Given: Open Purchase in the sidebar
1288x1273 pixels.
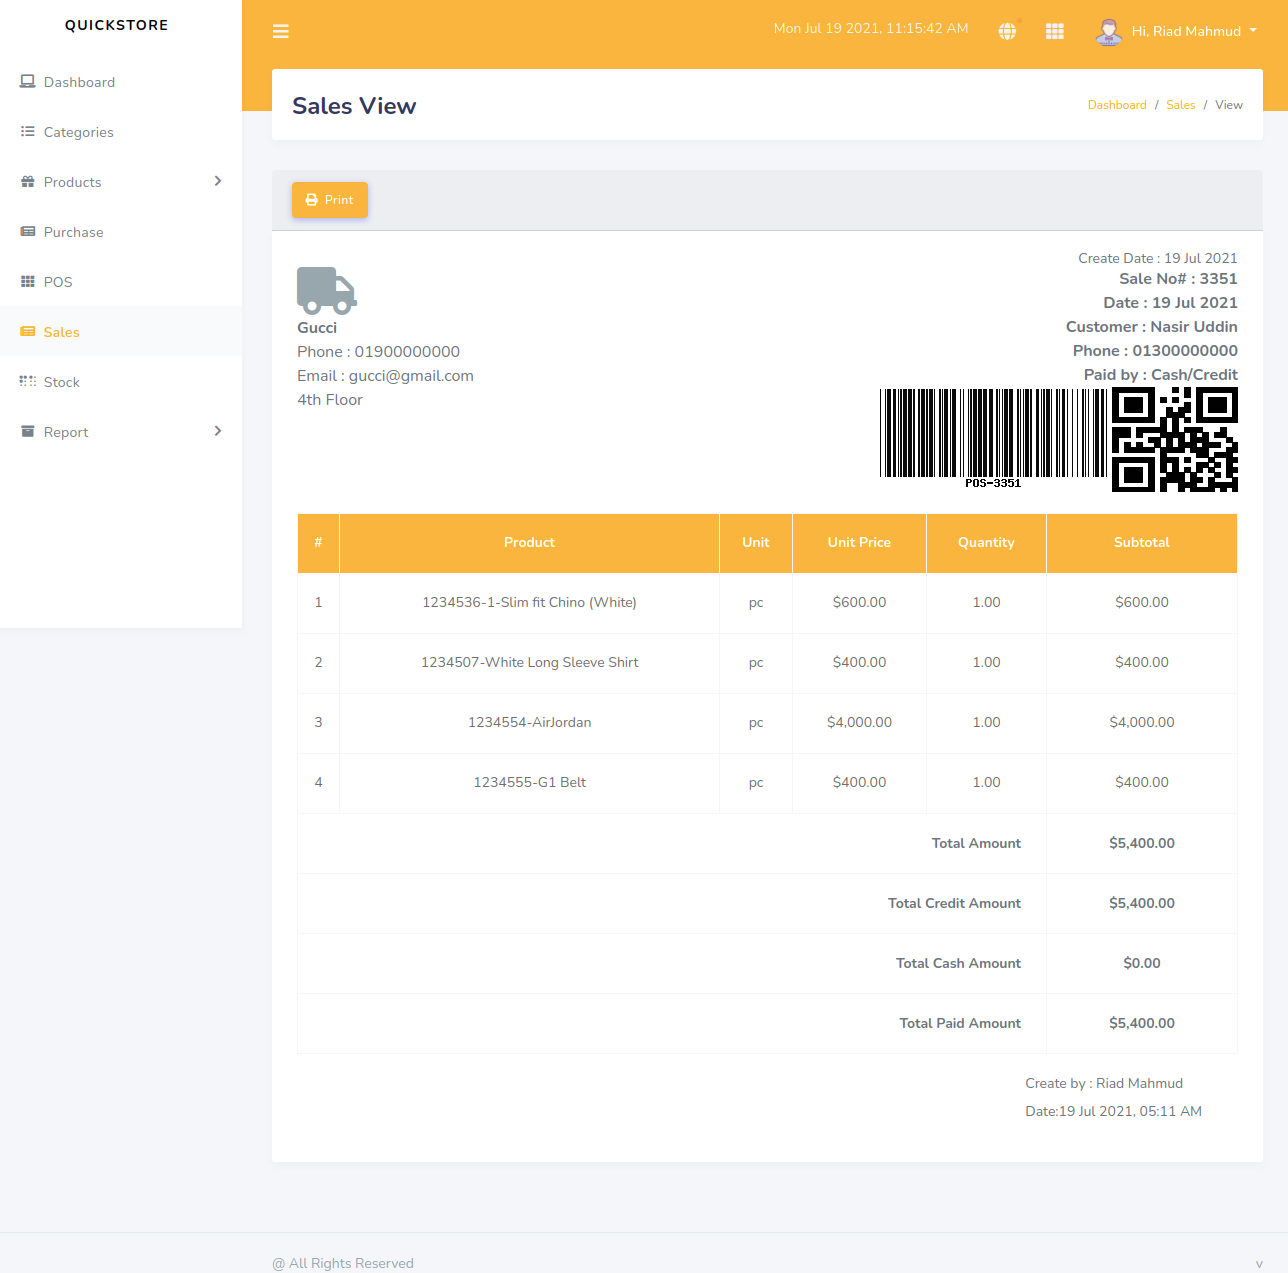Looking at the screenshot, I should coord(121,232).
